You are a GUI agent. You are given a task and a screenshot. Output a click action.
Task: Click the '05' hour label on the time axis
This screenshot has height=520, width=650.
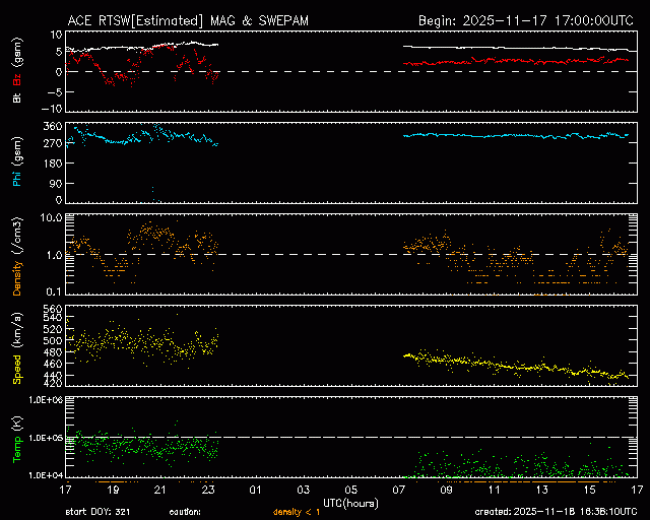tap(351, 490)
